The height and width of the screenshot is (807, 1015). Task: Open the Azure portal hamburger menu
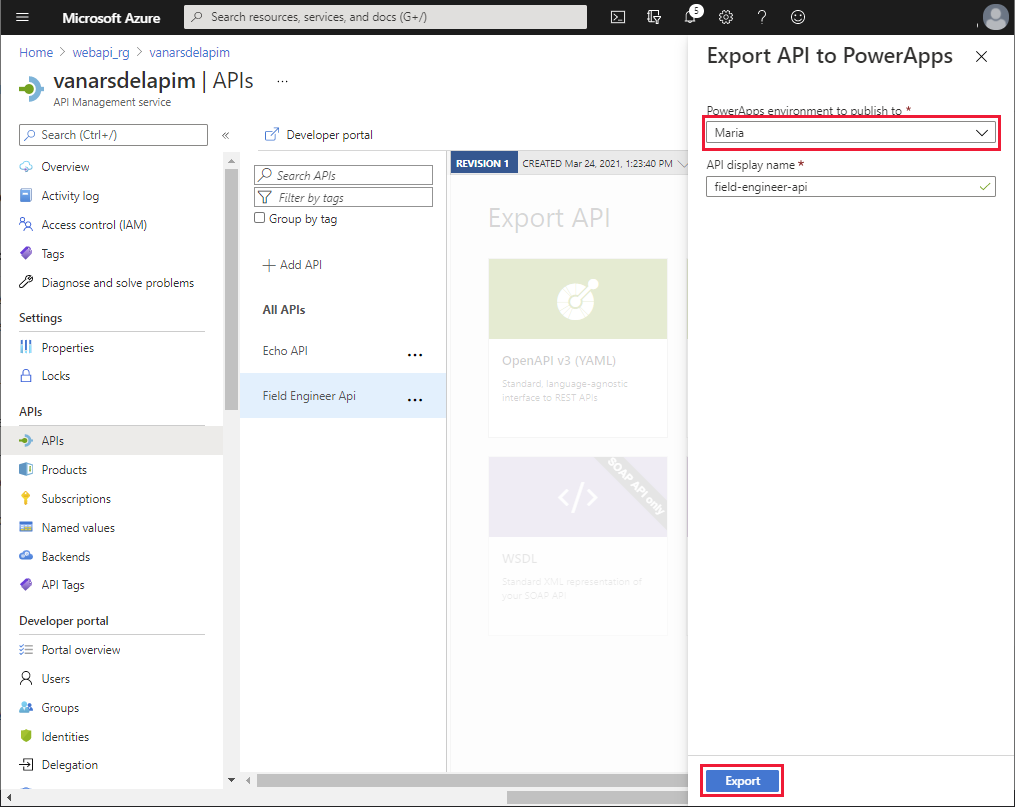tap(22, 17)
